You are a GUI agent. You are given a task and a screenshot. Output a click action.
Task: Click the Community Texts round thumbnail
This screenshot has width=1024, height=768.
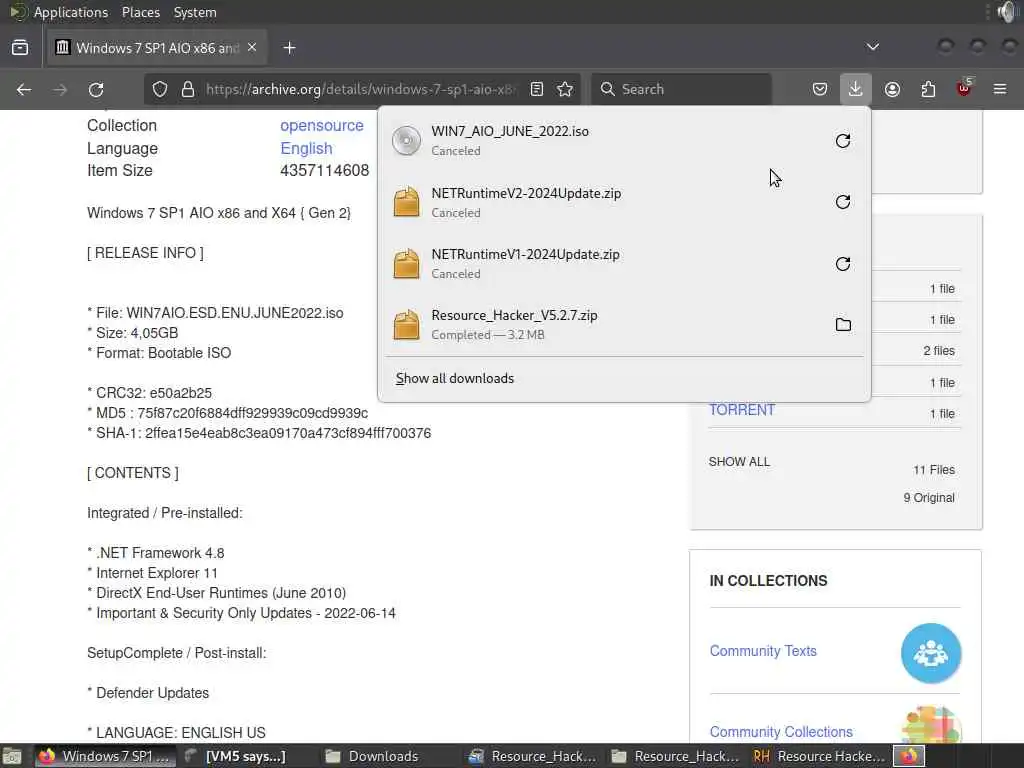click(x=931, y=653)
